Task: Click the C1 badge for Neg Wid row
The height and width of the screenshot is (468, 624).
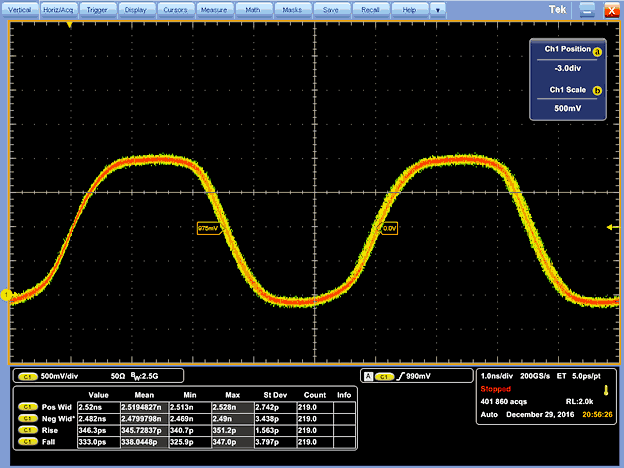Action: click(x=27, y=419)
